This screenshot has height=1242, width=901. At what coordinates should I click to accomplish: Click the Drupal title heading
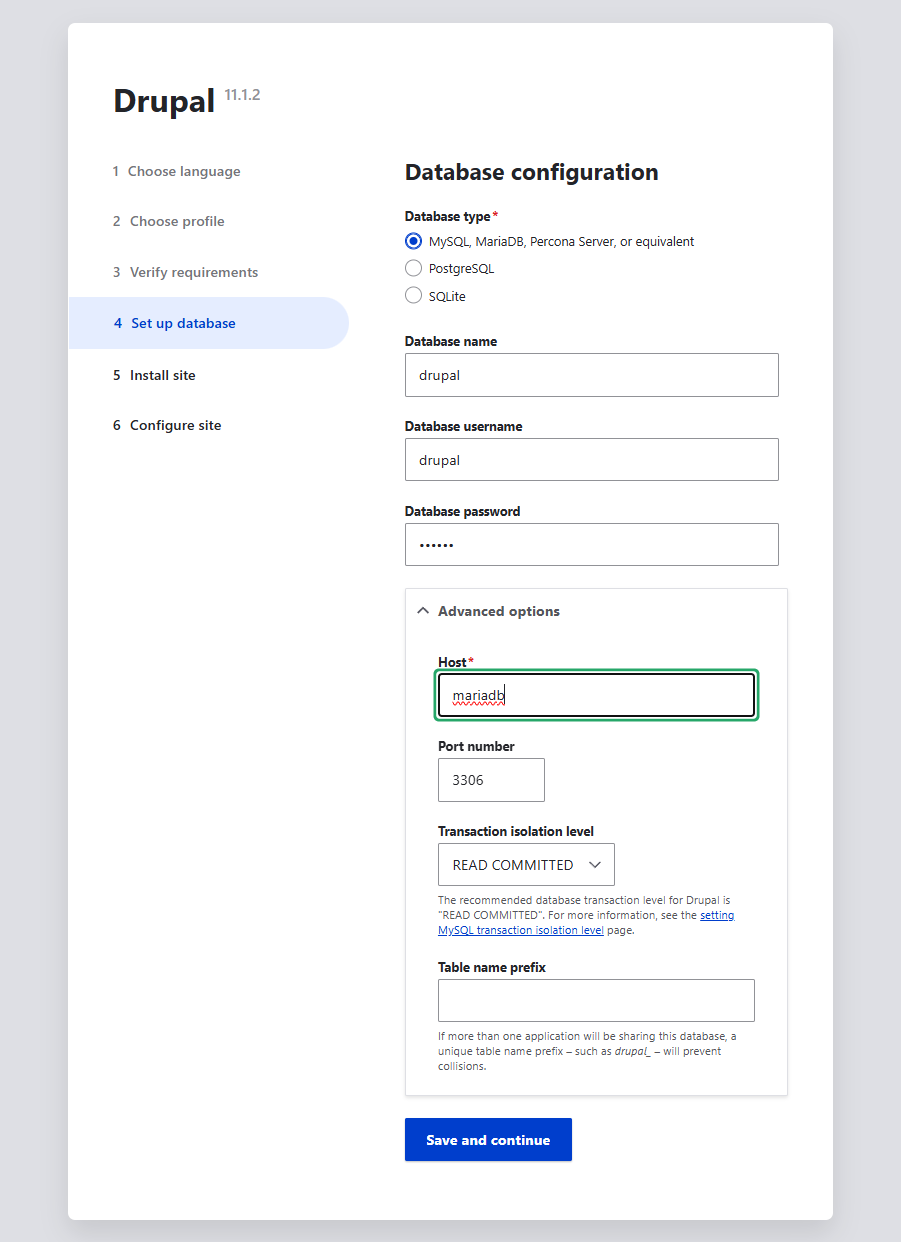(164, 100)
